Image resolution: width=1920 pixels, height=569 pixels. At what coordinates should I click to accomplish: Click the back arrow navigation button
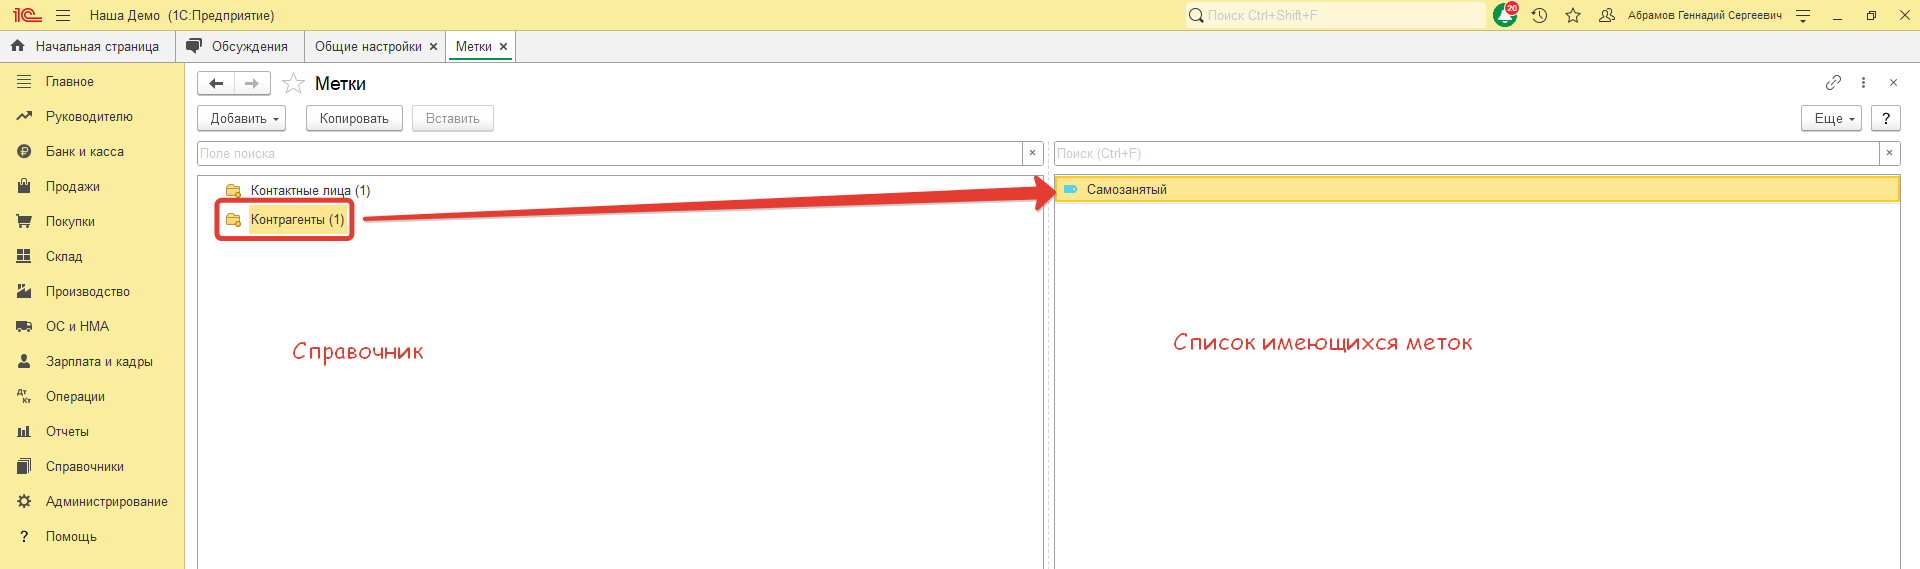pos(216,84)
